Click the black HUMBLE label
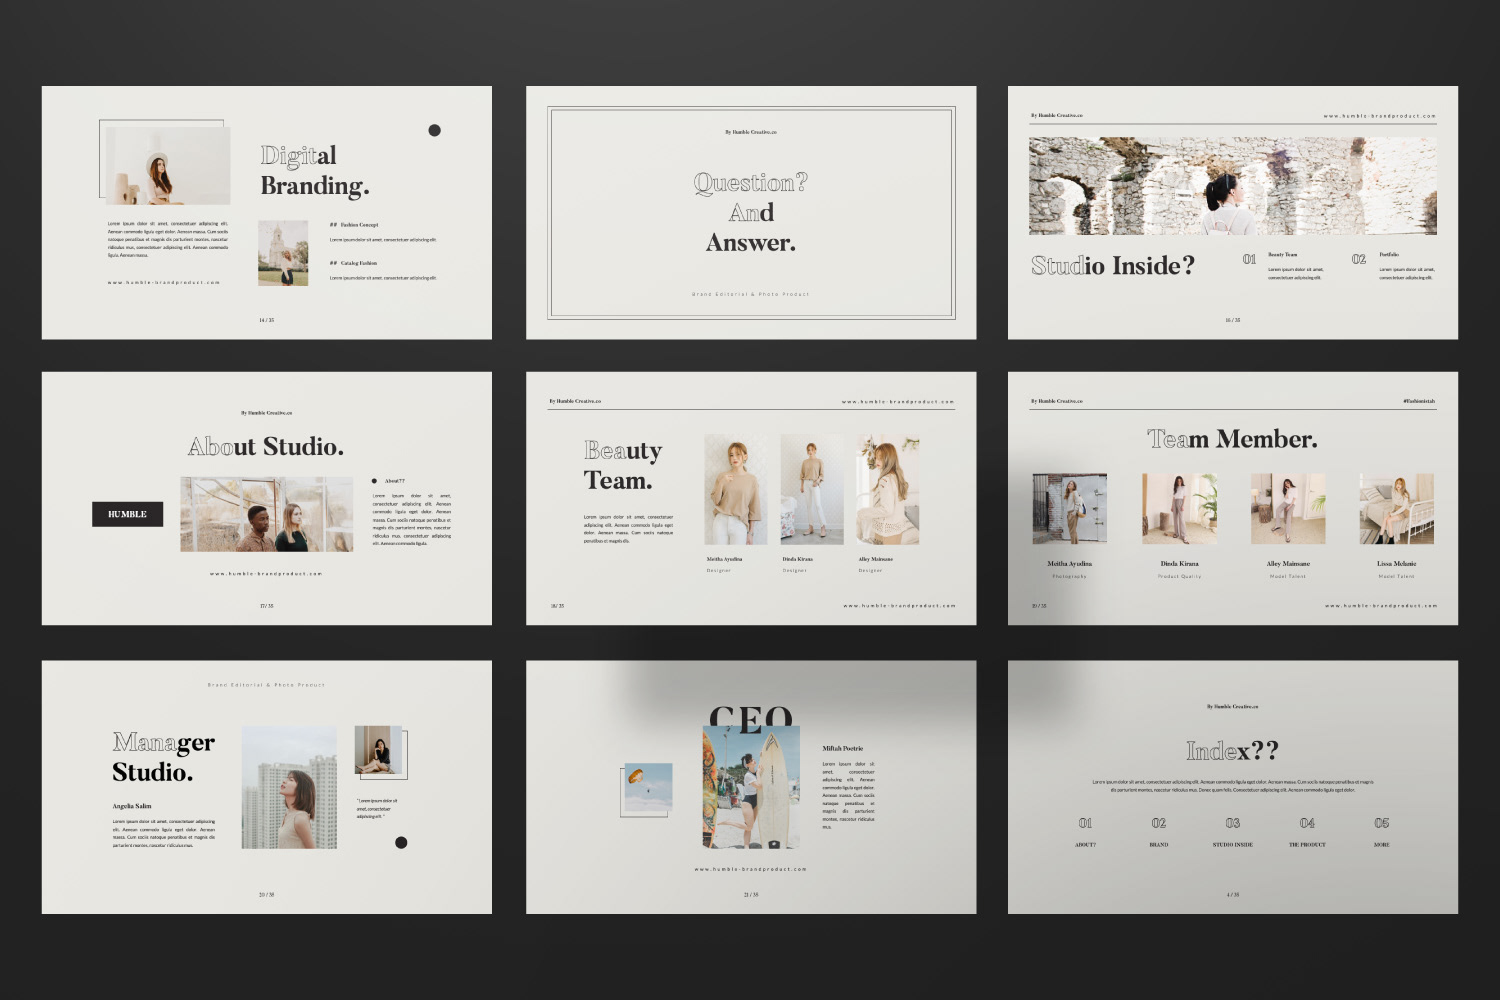1500x1000 pixels. 127,514
